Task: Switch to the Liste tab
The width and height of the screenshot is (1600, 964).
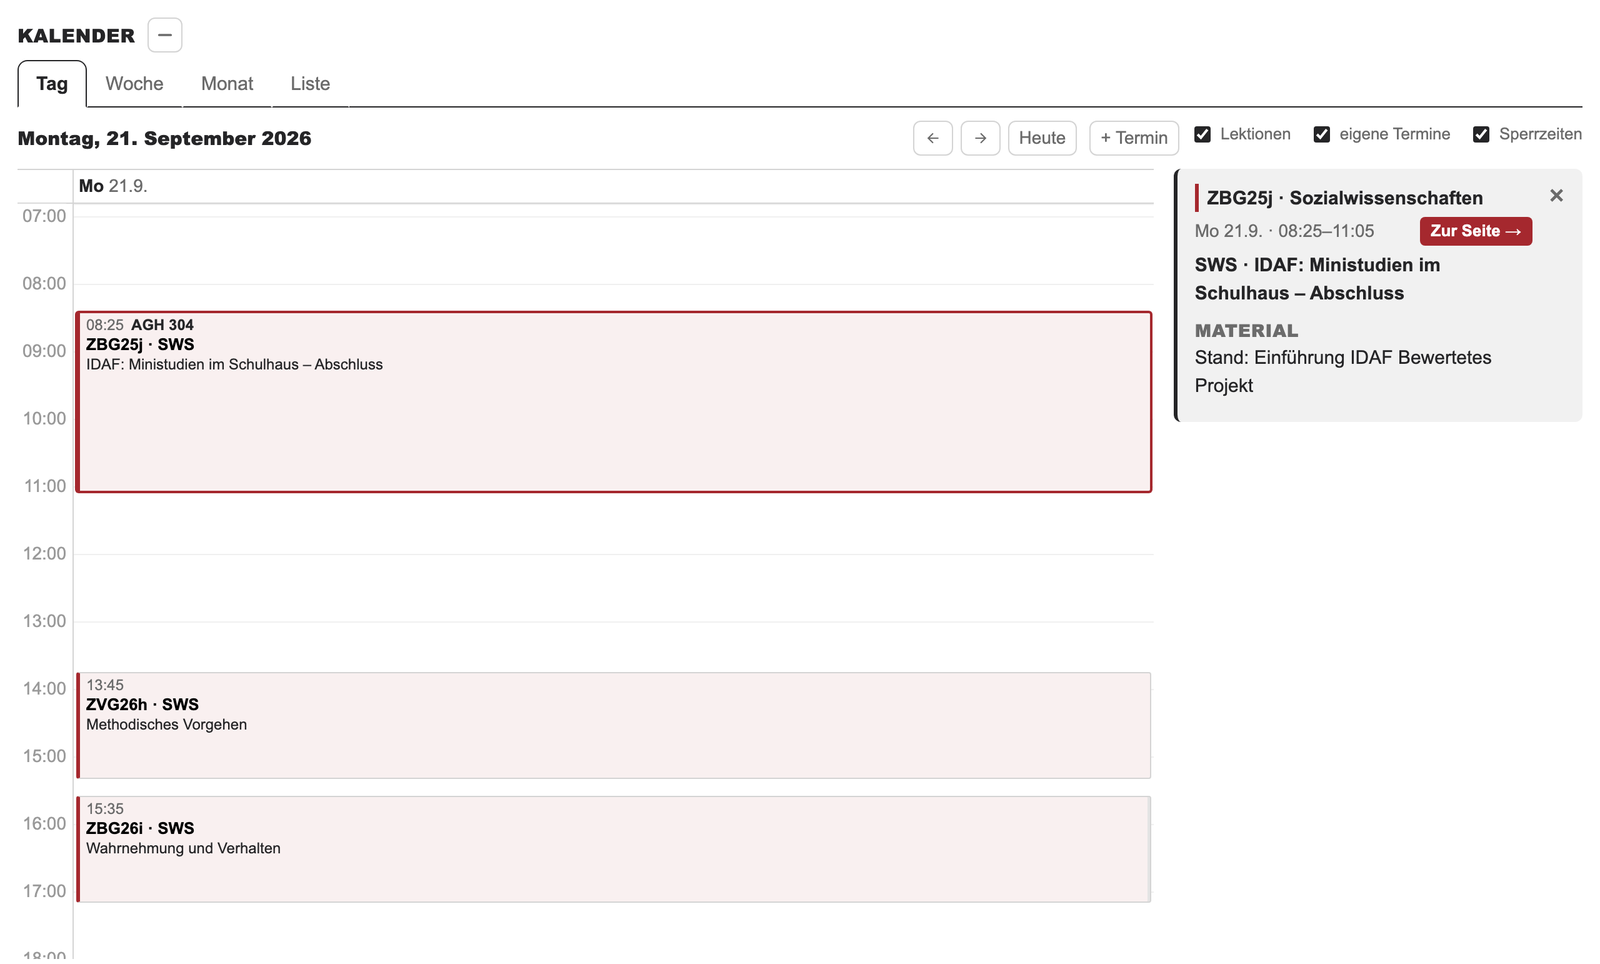Action: pyautogui.click(x=310, y=84)
